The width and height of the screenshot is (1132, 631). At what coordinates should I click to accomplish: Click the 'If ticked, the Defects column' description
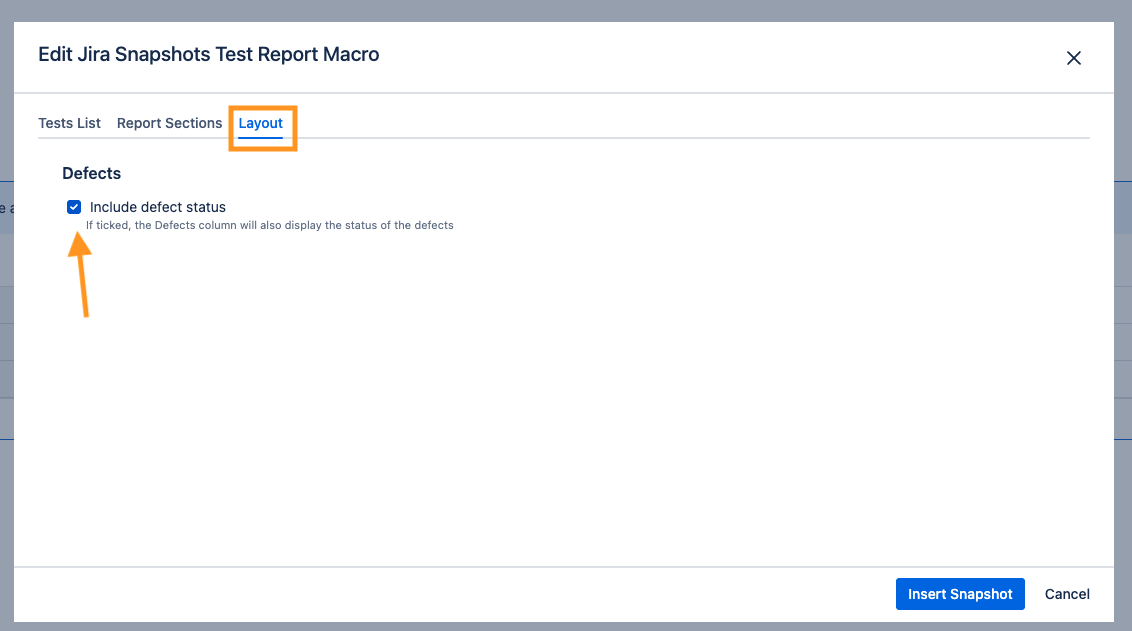coord(270,225)
